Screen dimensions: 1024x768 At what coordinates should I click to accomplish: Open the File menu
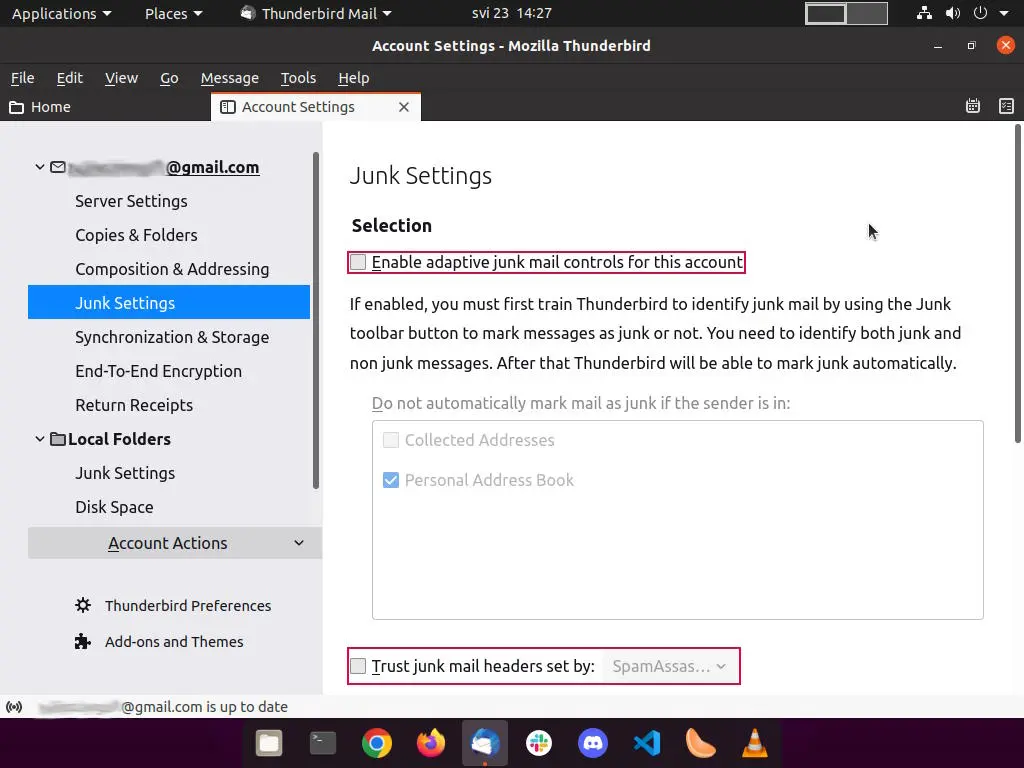(22, 78)
